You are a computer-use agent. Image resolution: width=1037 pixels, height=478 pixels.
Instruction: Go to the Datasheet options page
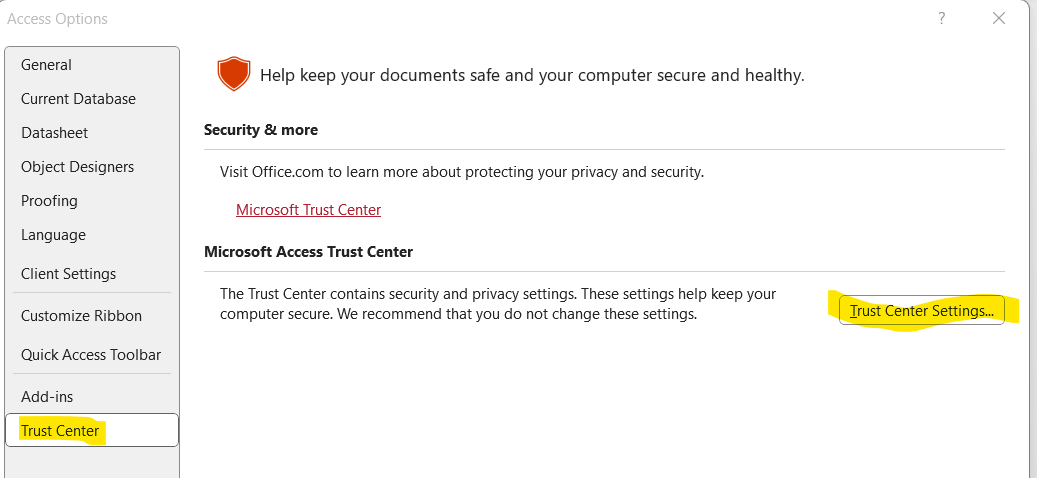(x=54, y=133)
